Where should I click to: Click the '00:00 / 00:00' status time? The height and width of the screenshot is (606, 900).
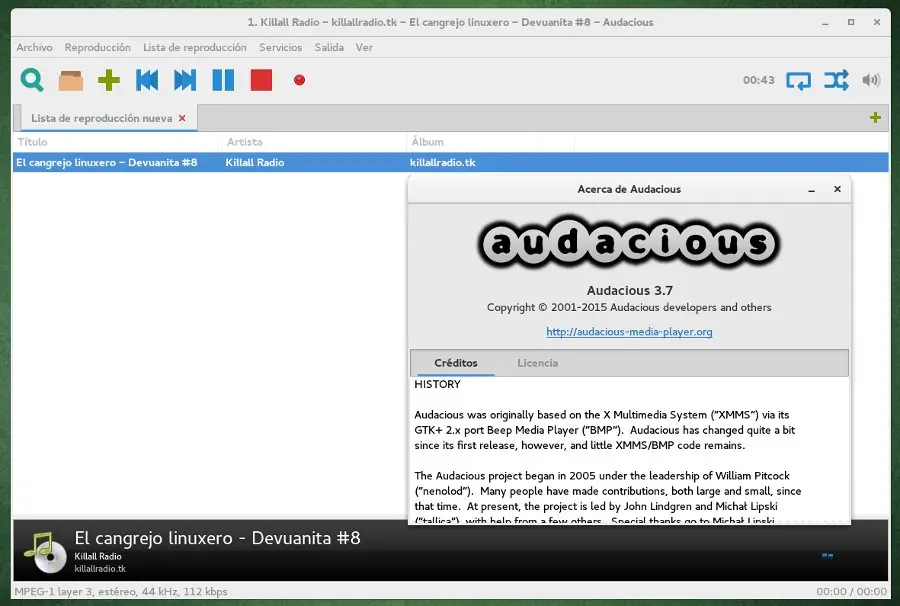(x=851, y=592)
